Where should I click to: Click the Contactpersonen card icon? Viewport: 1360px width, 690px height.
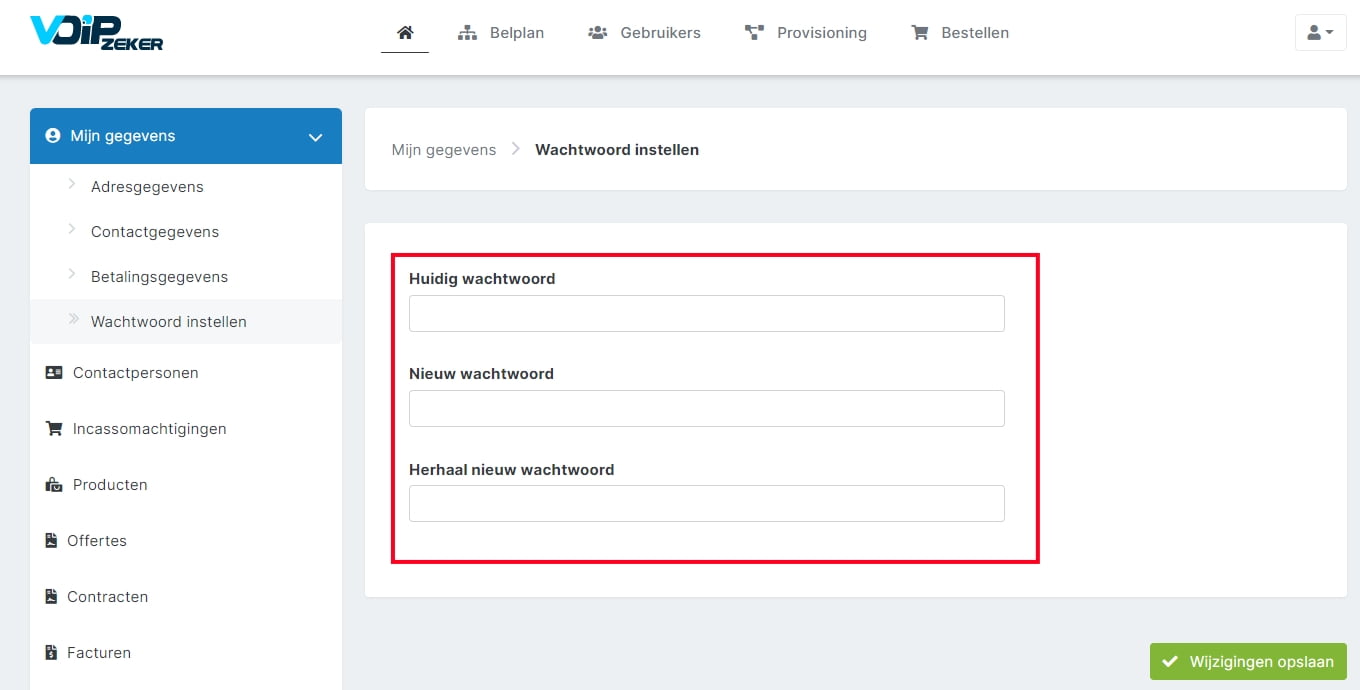pyautogui.click(x=54, y=372)
